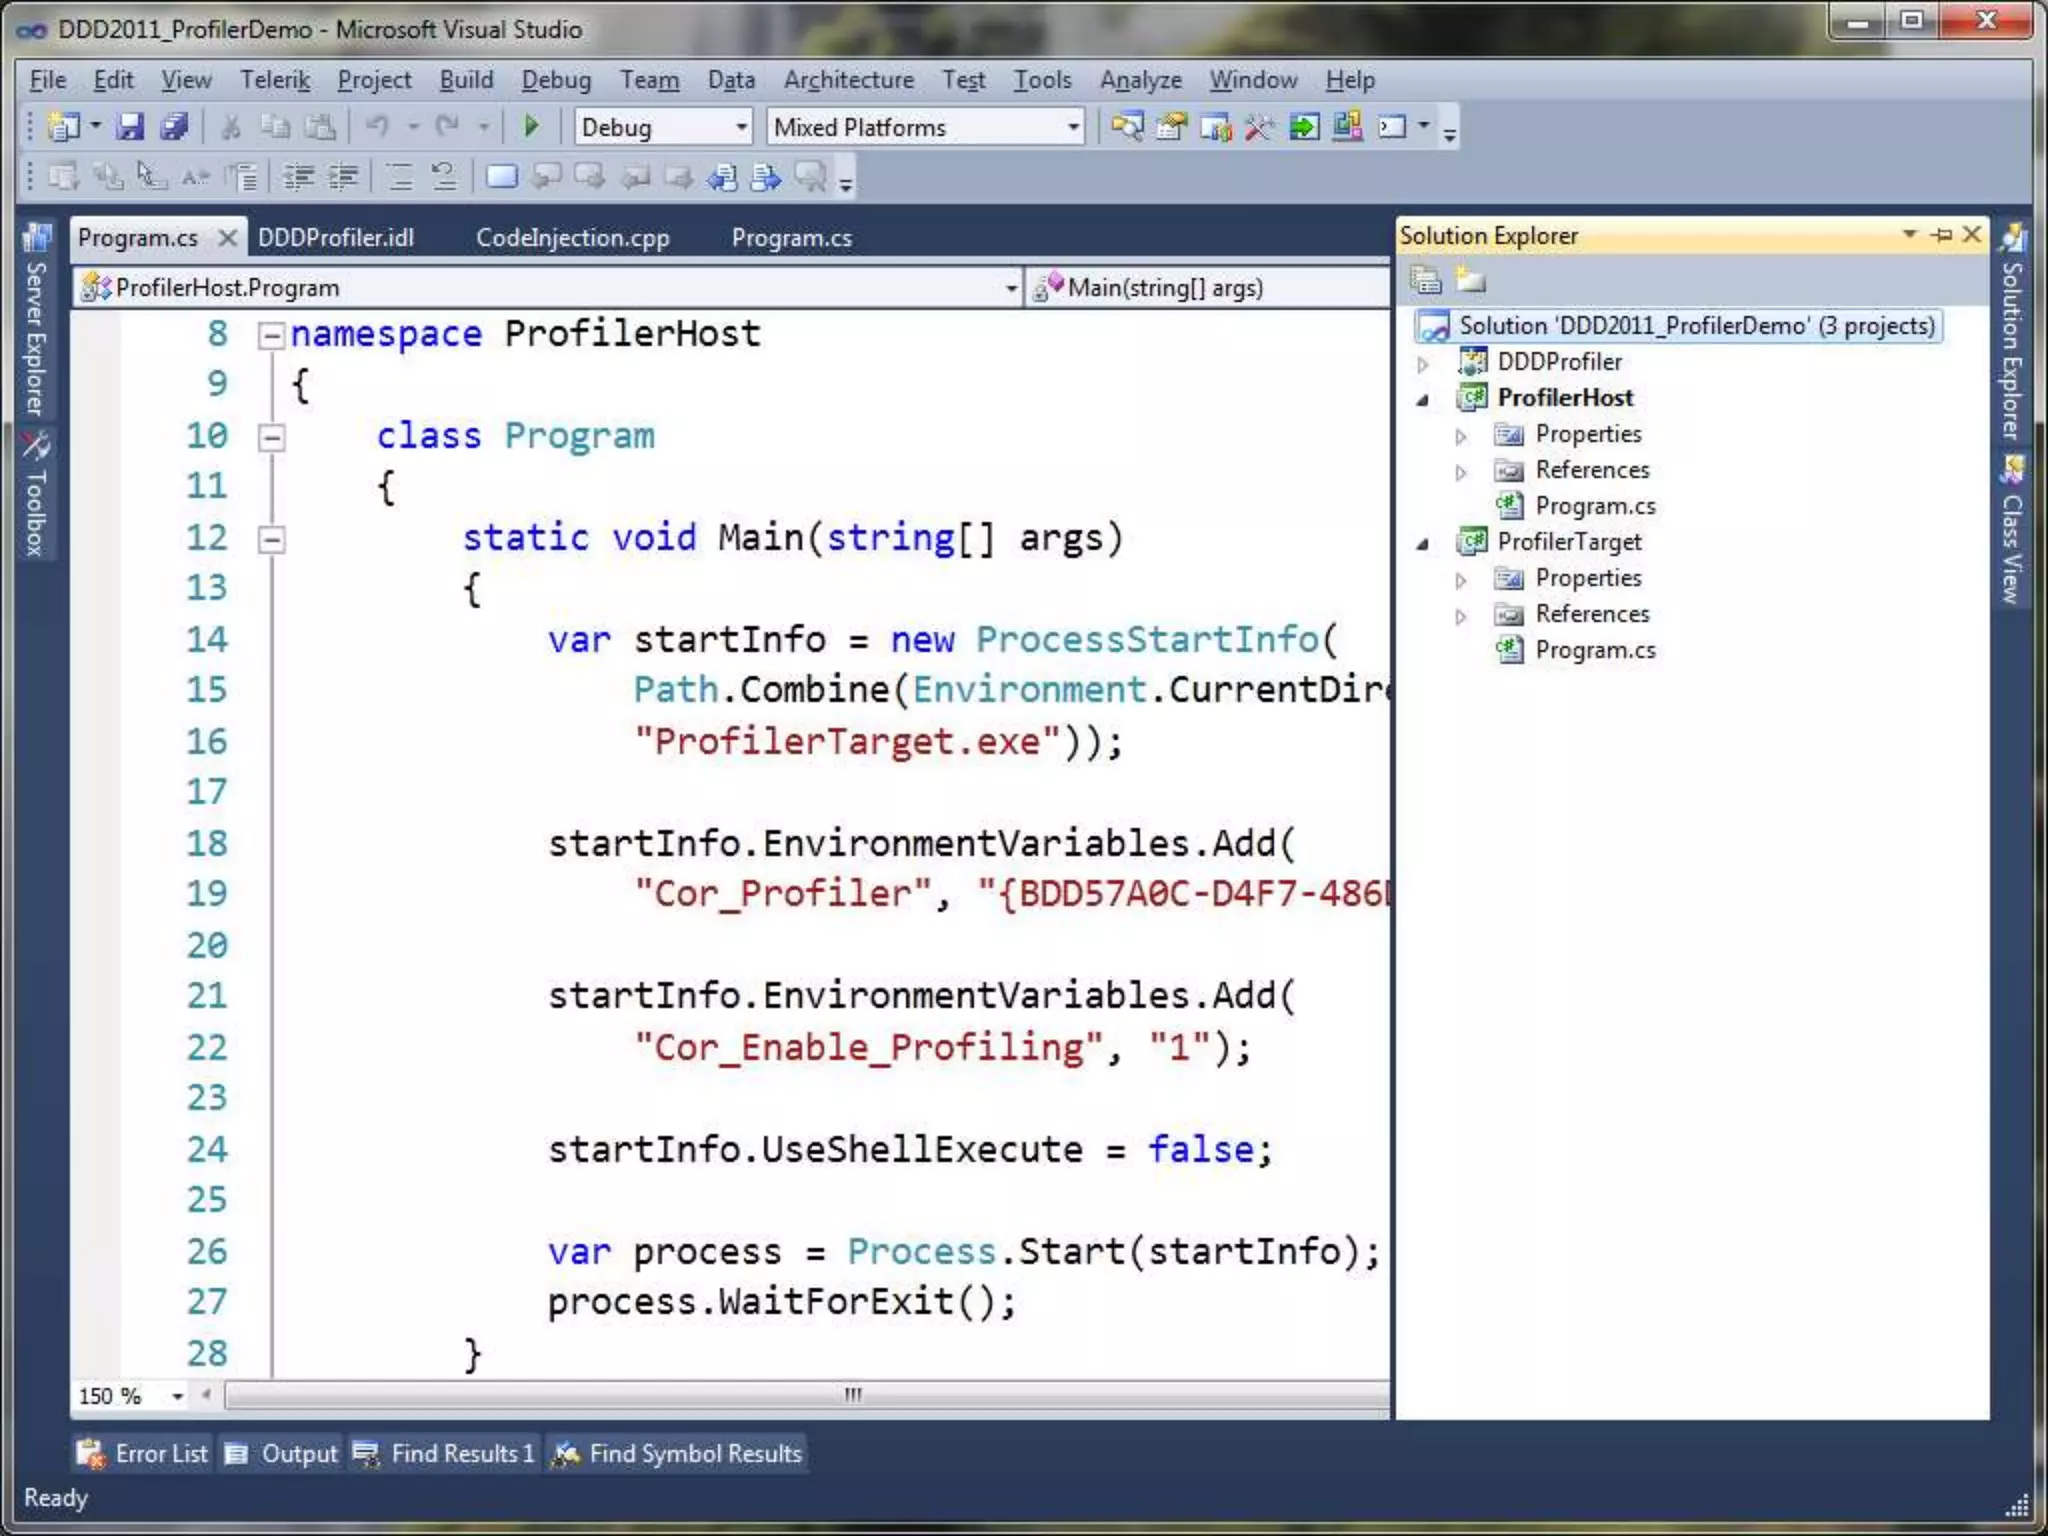Click the Copy icon in the toolbar
The width and height of the screenshot is (2048, 1536).
[275, 127]
